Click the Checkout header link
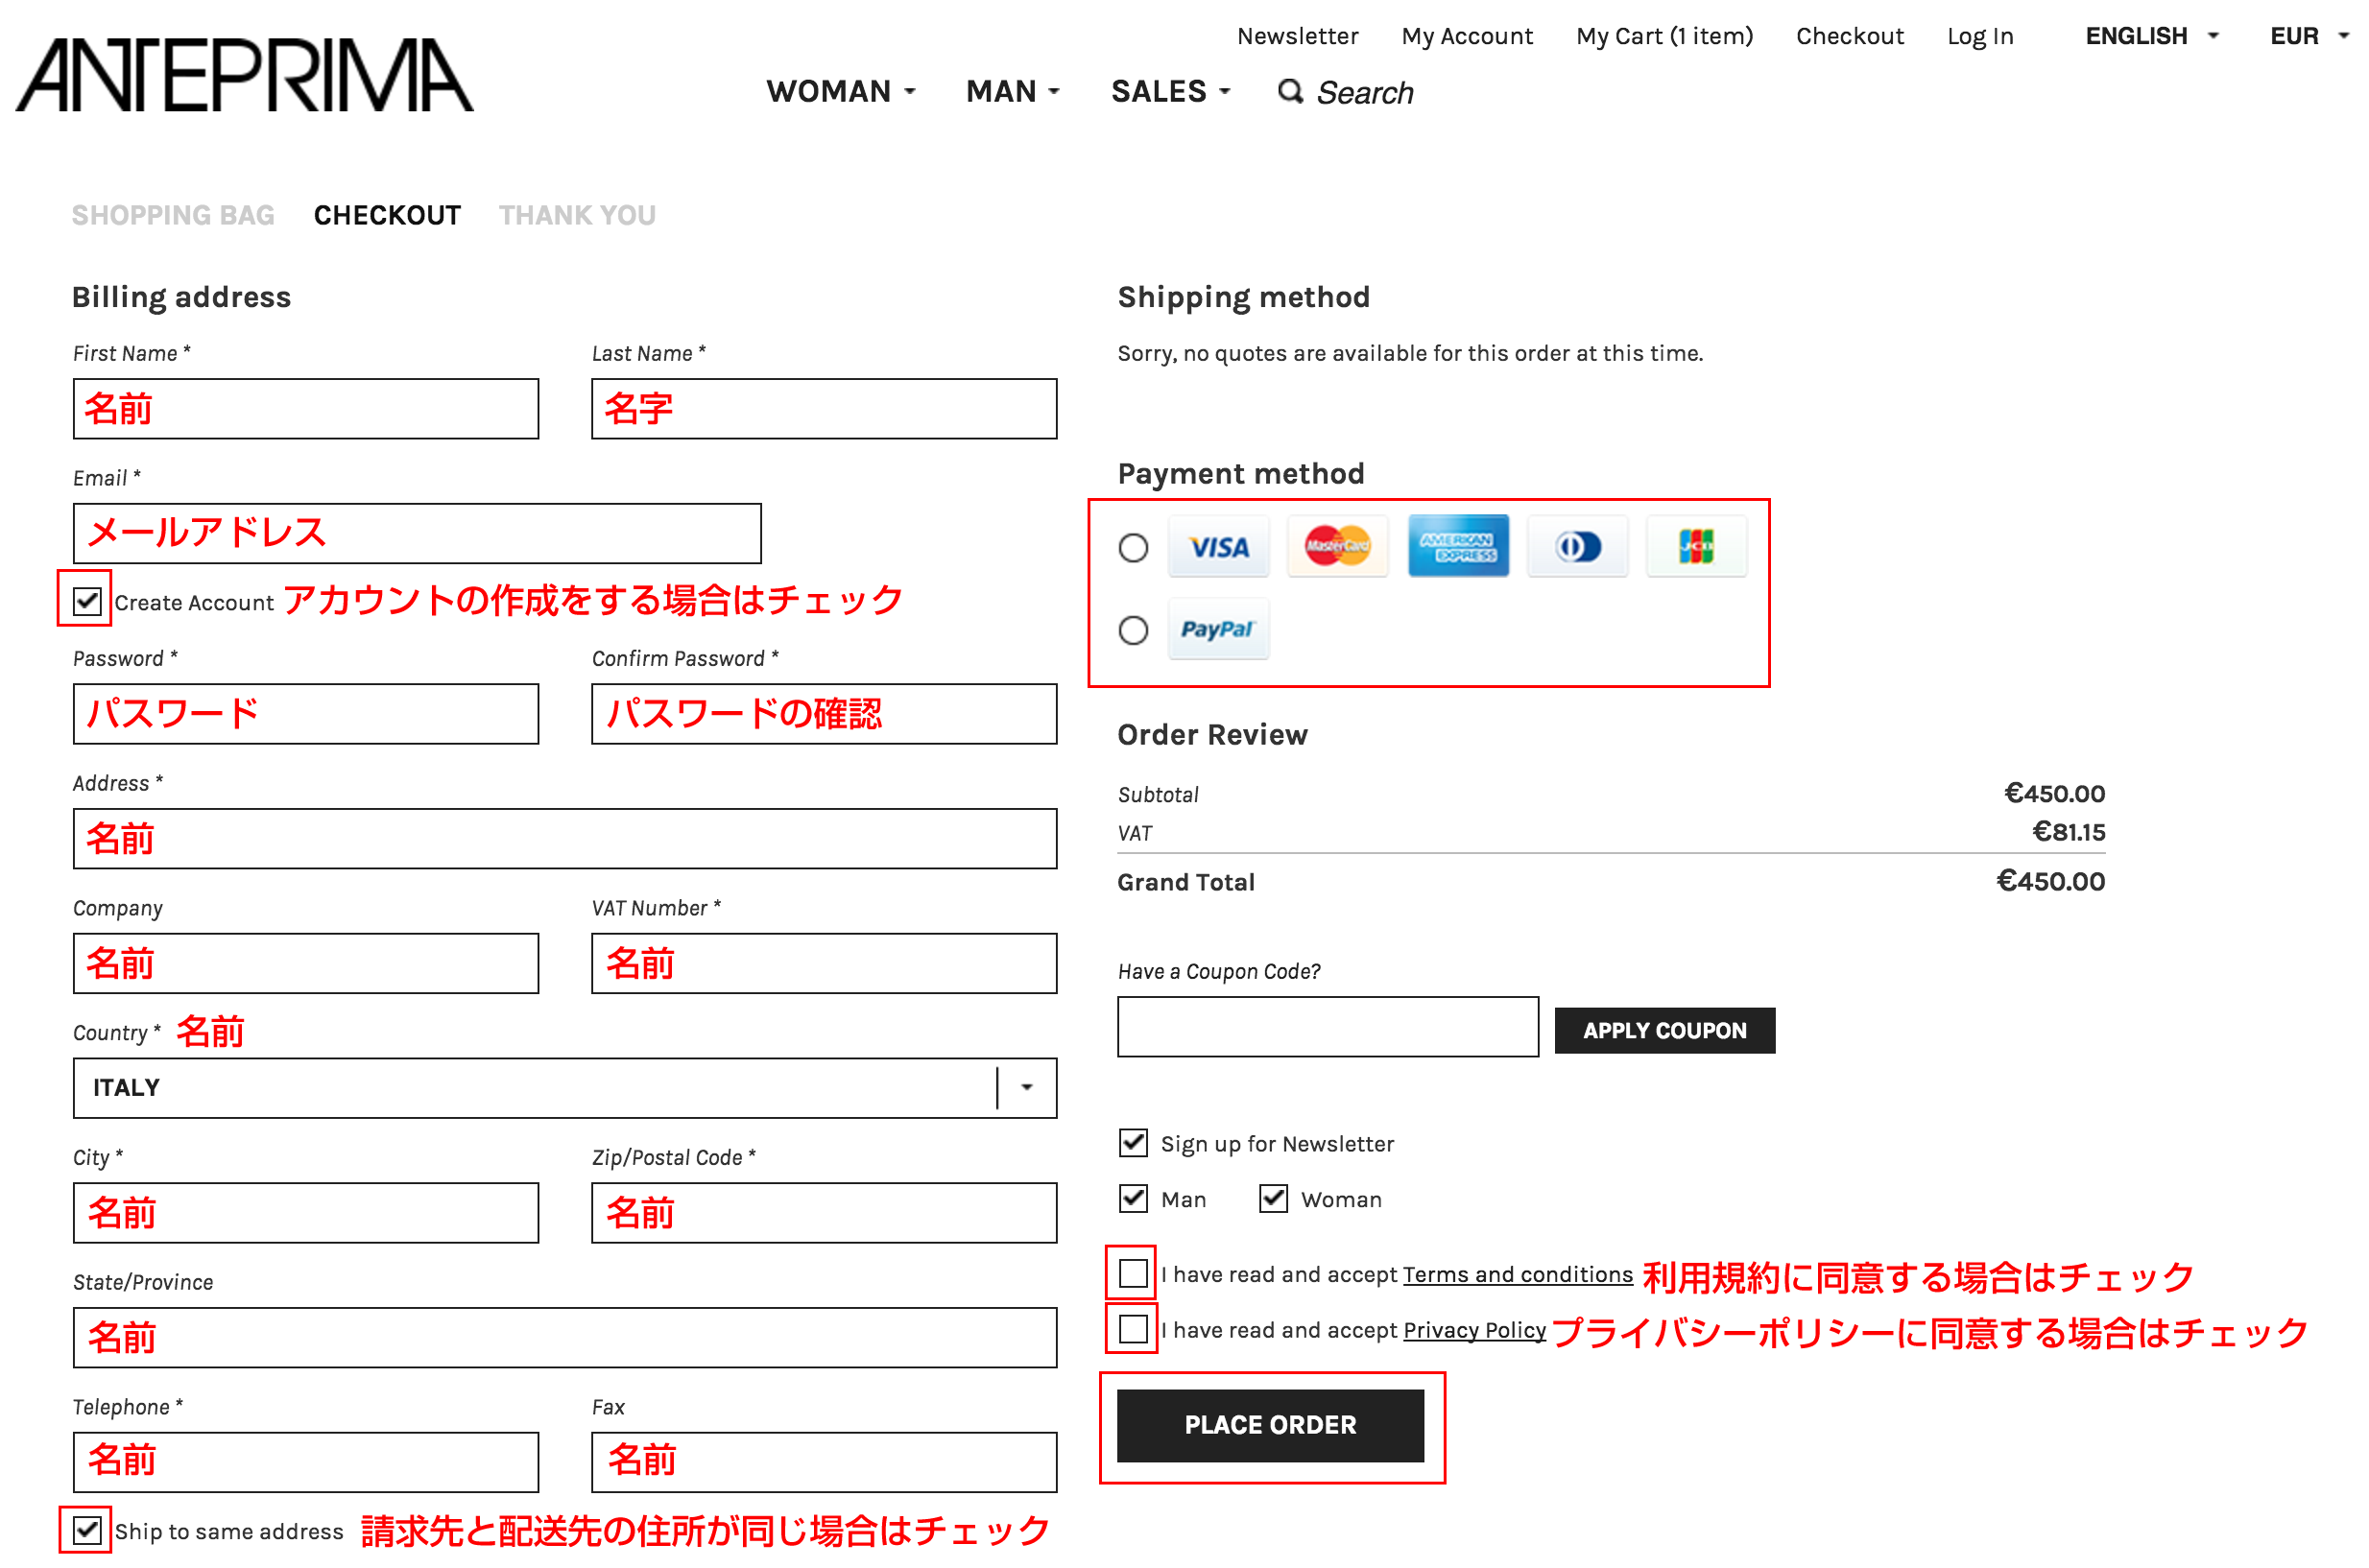Screen dimensions: 2369x1568 pyautogui.click(x=1850, y=36)
